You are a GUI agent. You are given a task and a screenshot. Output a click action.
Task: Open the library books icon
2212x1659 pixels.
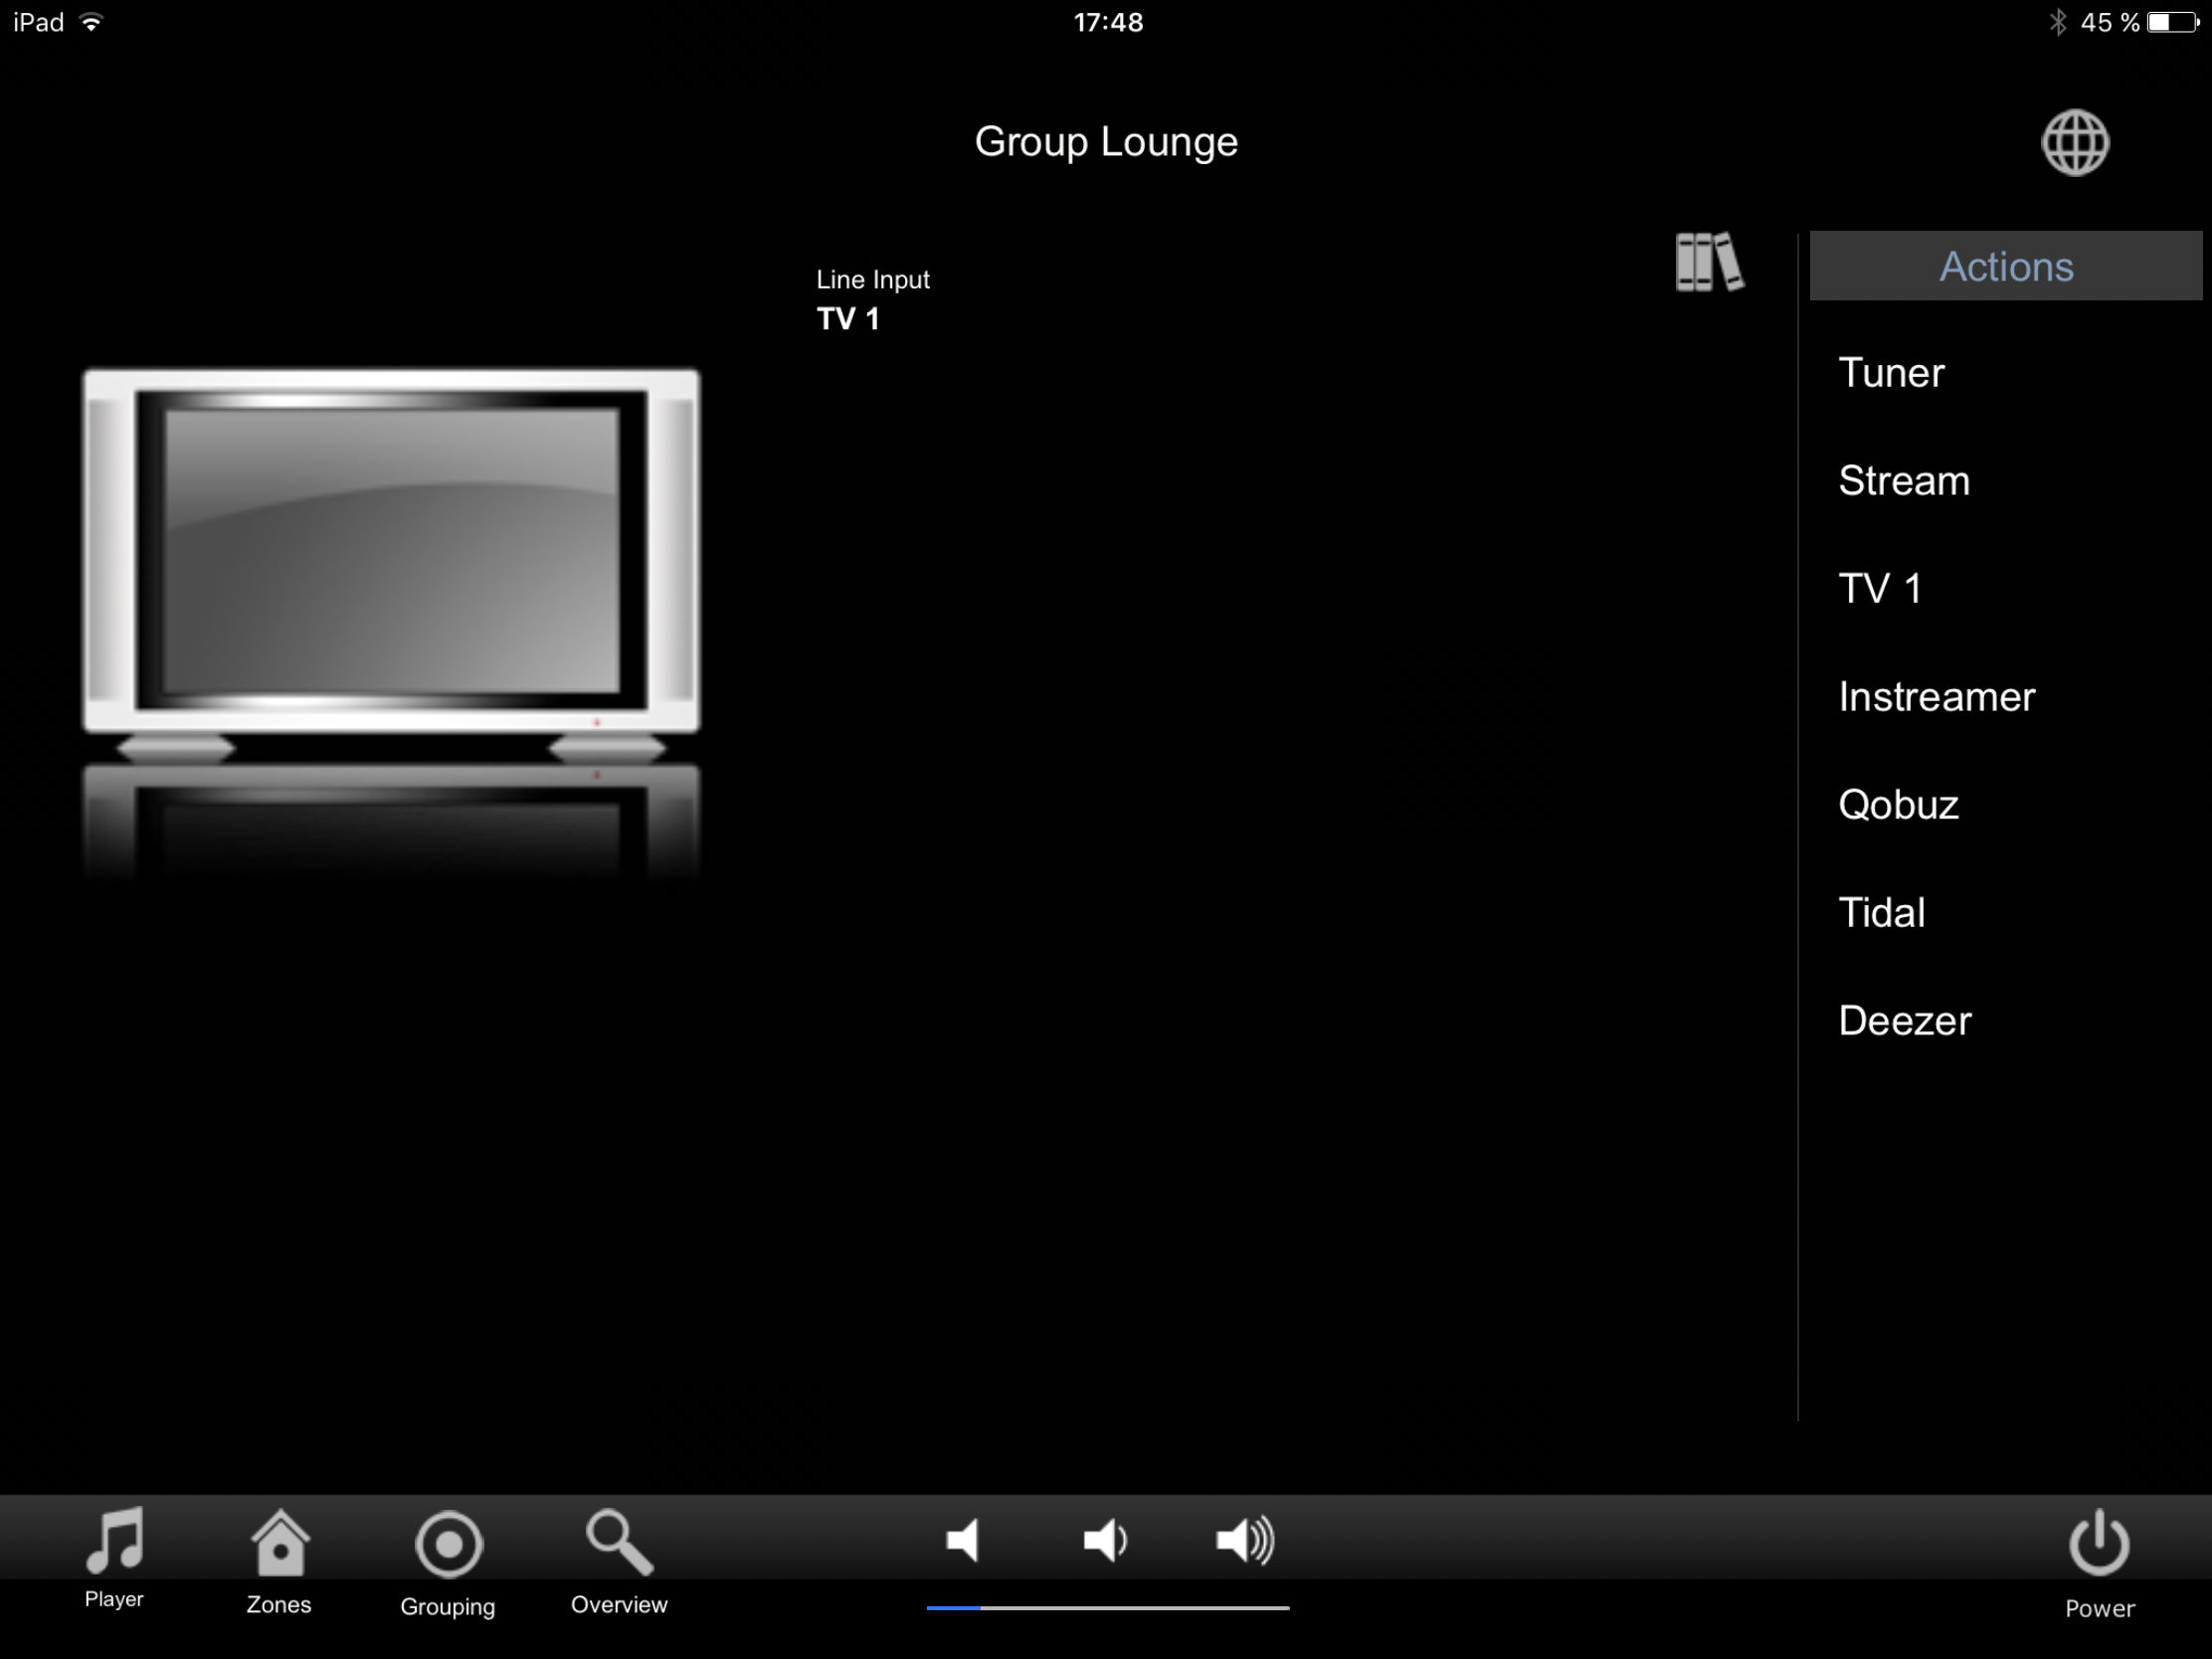1709,262
